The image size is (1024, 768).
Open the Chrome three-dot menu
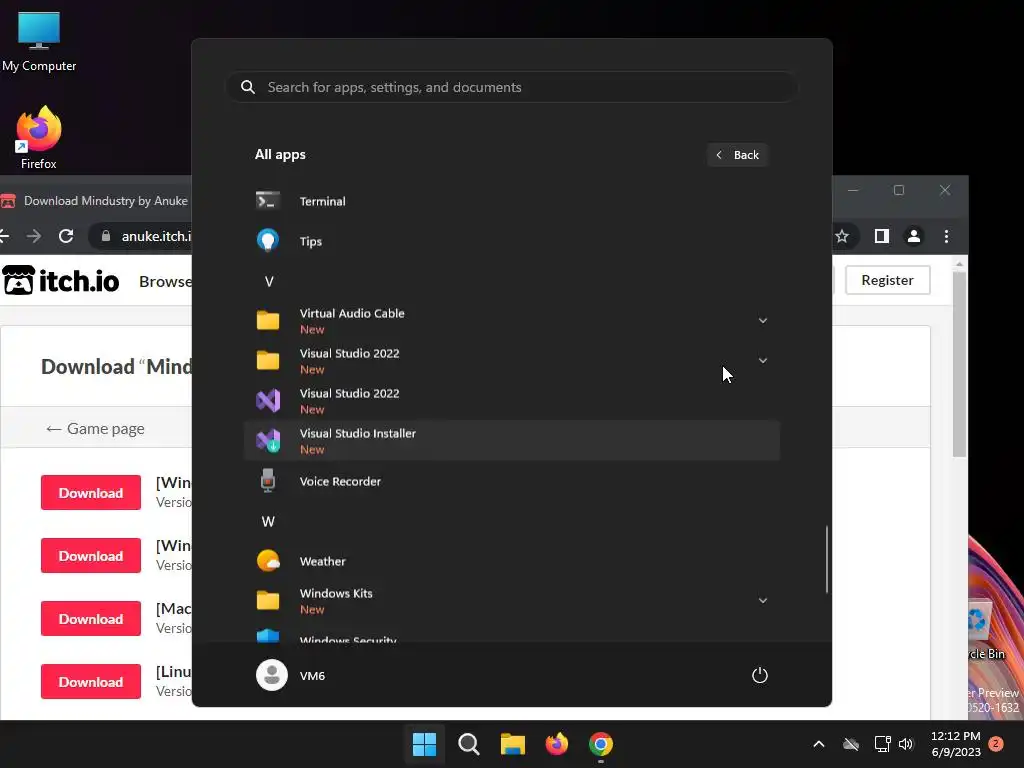pos(946,236)
